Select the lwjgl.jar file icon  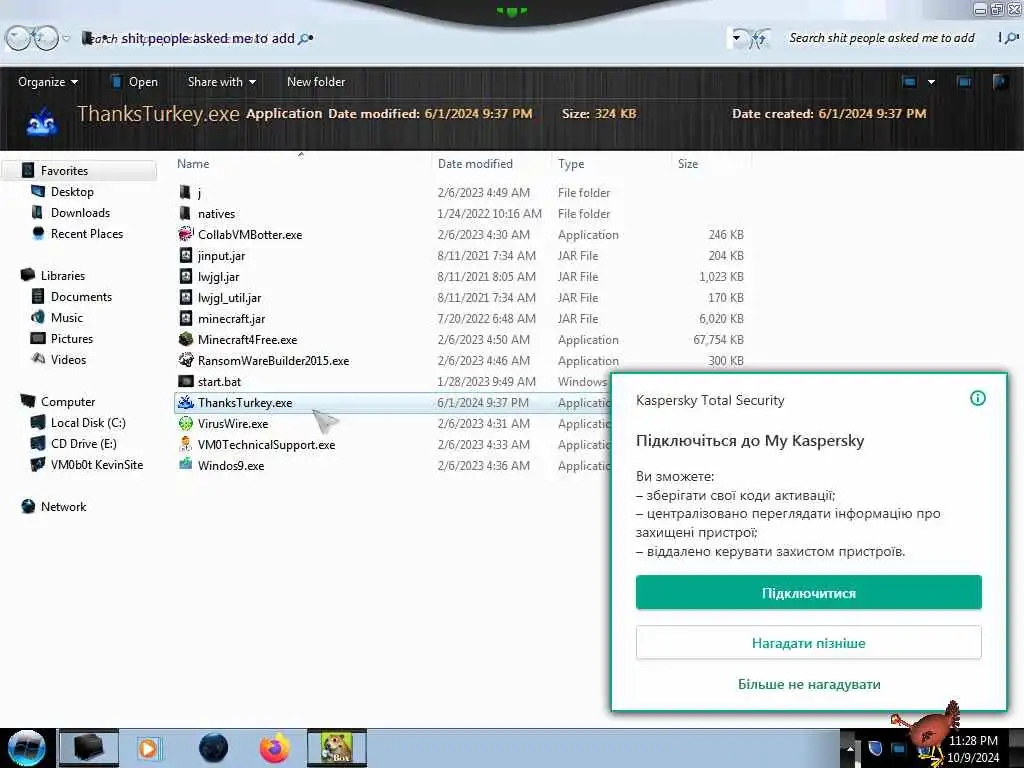186,276
